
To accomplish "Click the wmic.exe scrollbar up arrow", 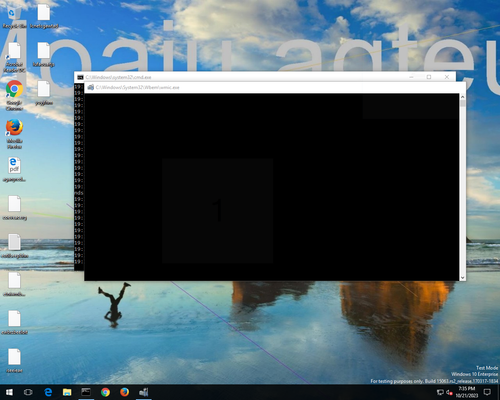I will click(x=462, y=97).
